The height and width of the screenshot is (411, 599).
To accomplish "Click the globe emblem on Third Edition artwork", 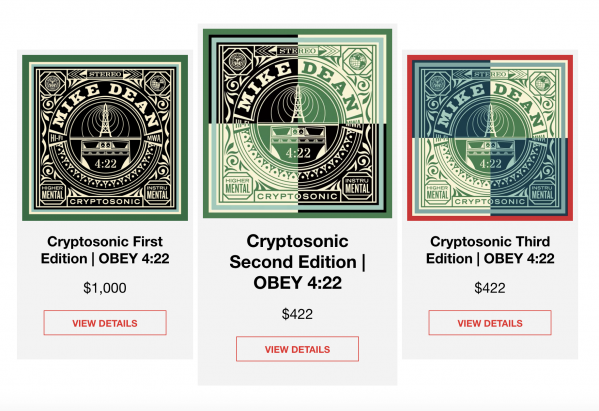I will (543, 83).
